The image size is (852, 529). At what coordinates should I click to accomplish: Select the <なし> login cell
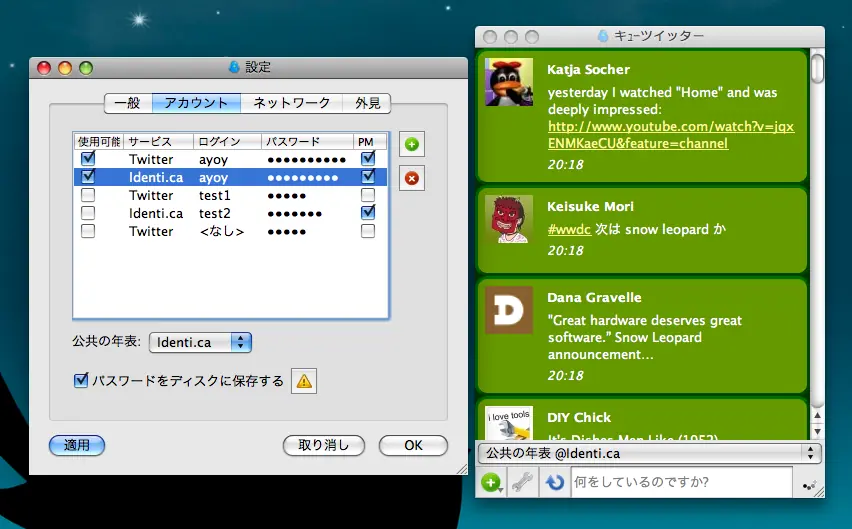coord(221,231)
